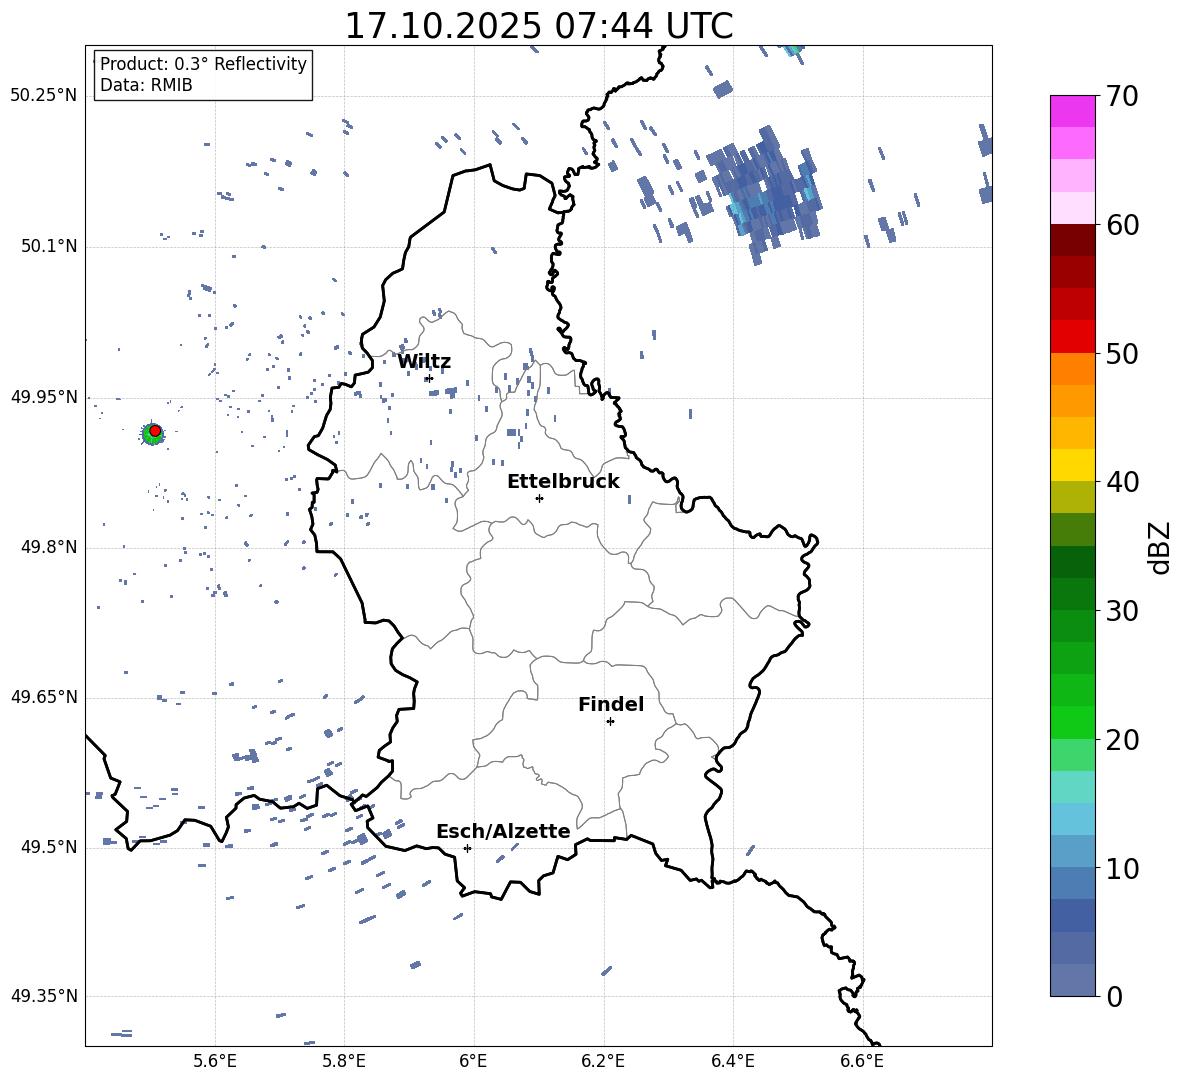Click the 'Data: RMIB' text
Screen dimensions: 1184x1081
coord(146,85)
